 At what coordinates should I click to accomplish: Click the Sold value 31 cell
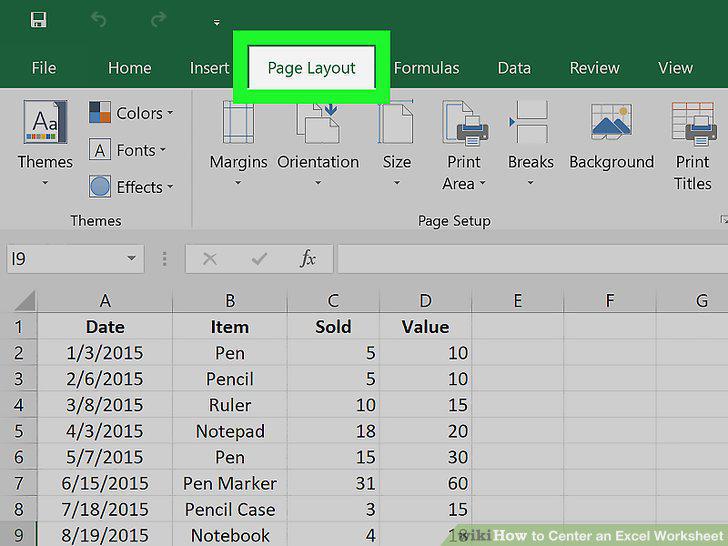(333, 483)
